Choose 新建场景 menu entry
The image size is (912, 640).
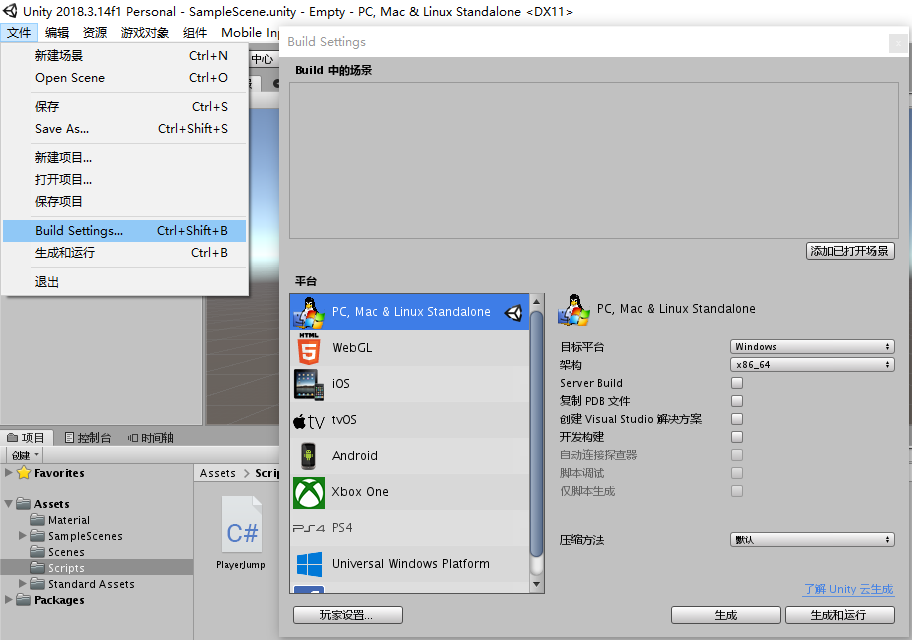coord(124,56)
